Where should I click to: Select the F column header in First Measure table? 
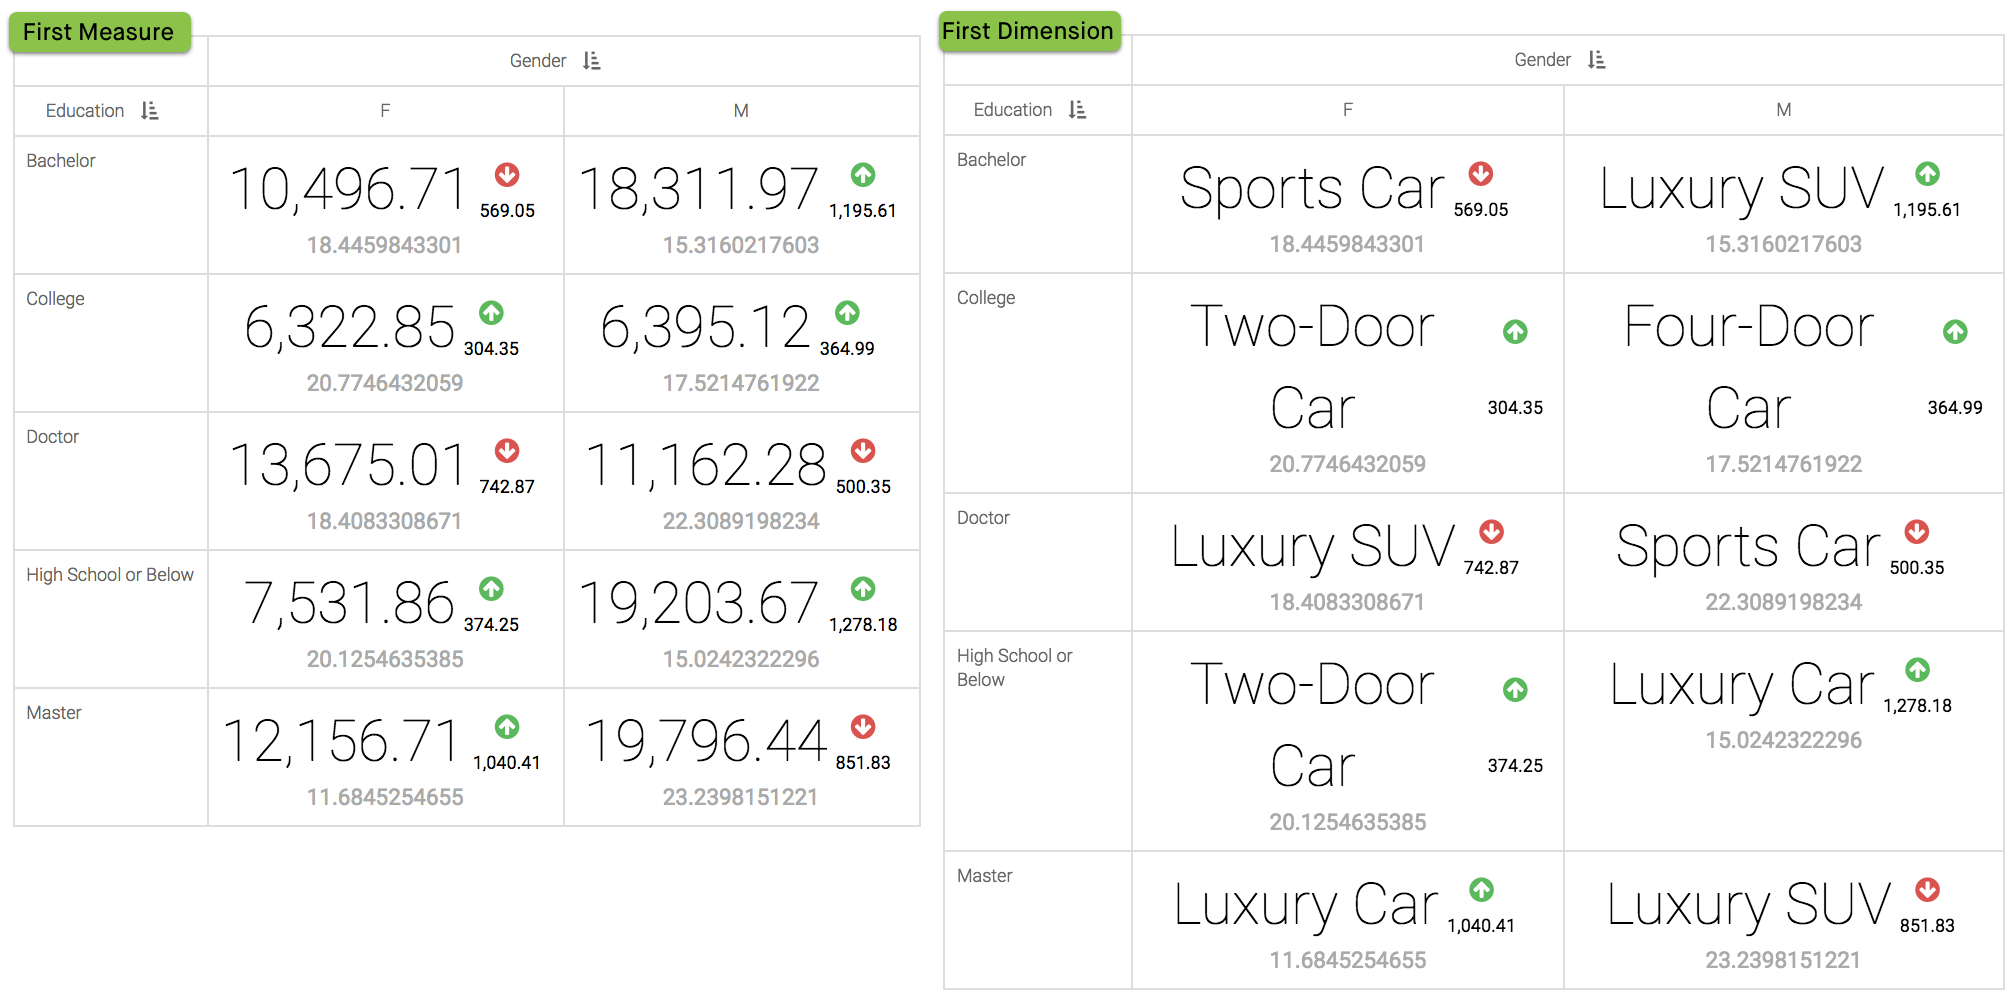(x=385, y=111)
